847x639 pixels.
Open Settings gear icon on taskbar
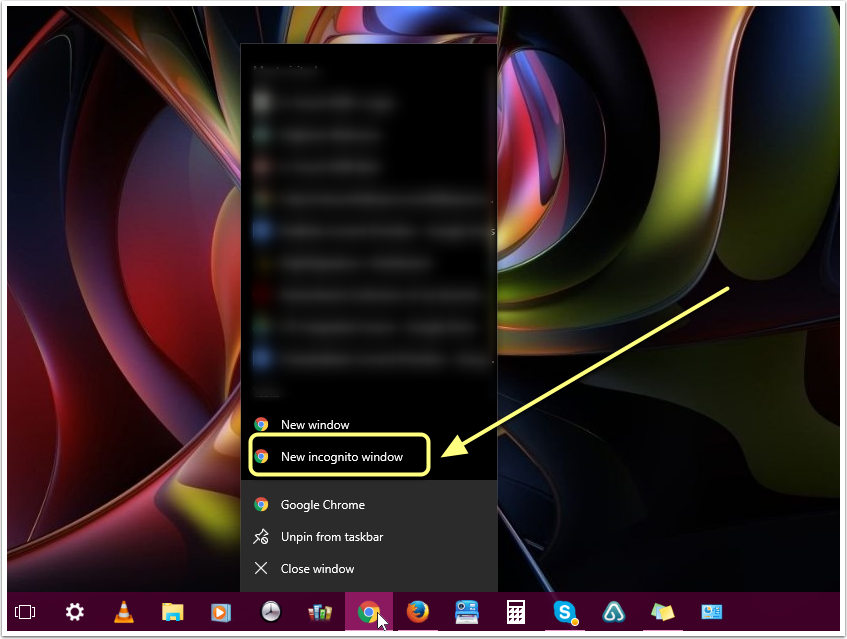coord(75,612)
